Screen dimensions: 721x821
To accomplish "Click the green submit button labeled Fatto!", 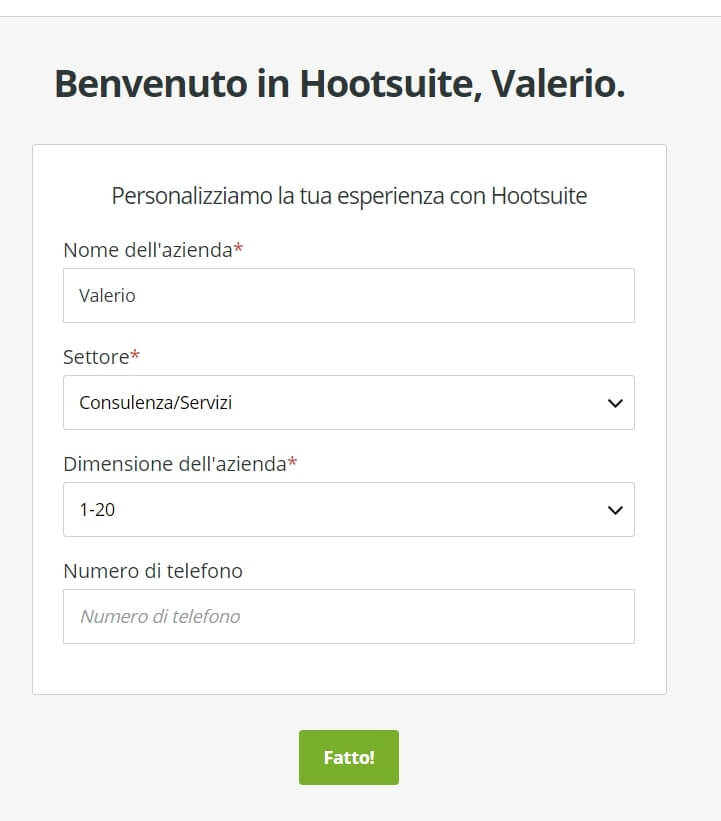I will (348, 757).
